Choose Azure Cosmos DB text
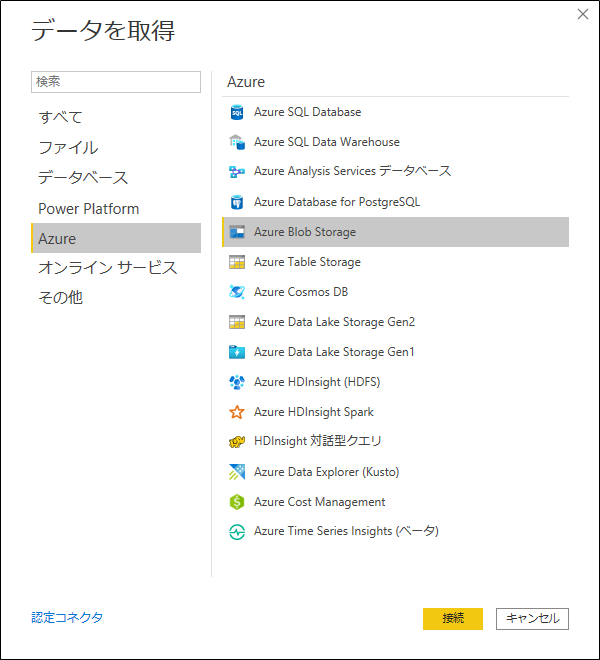The width and height of the screenshot is (600, 660). pos(301,292)
